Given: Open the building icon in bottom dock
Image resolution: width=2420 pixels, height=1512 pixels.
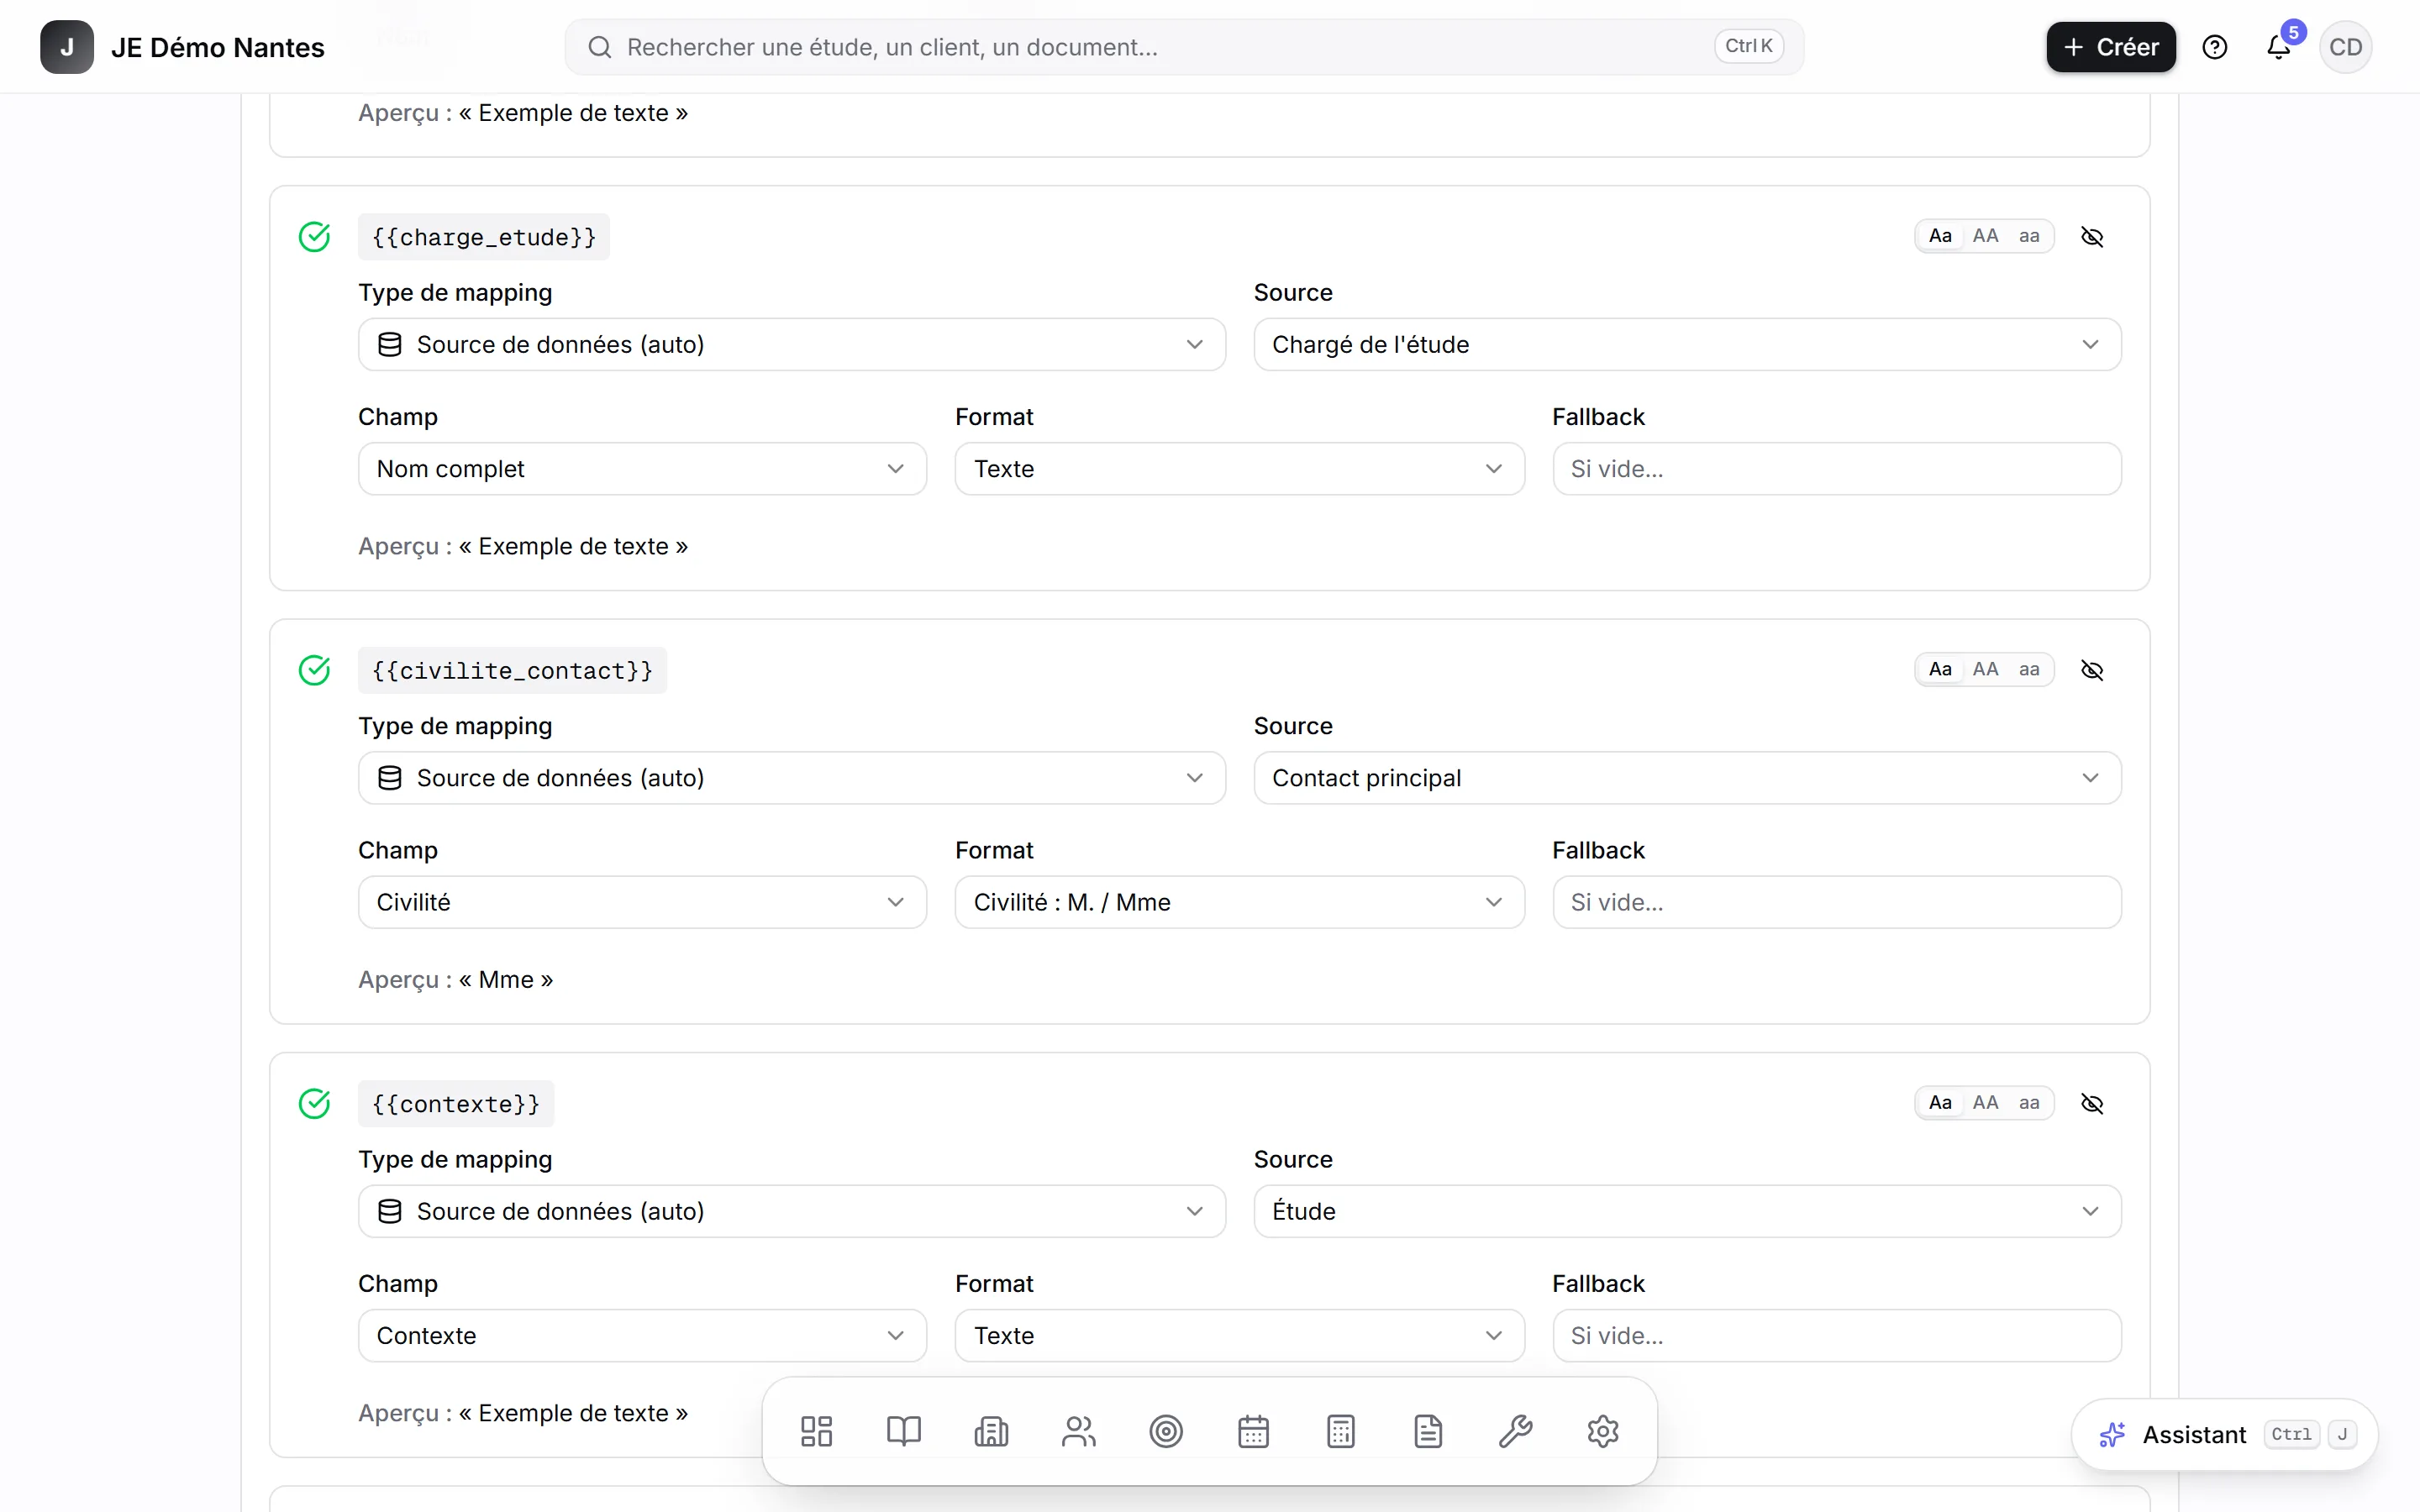Looking at the screenshot, I should tap(991, 1431).
